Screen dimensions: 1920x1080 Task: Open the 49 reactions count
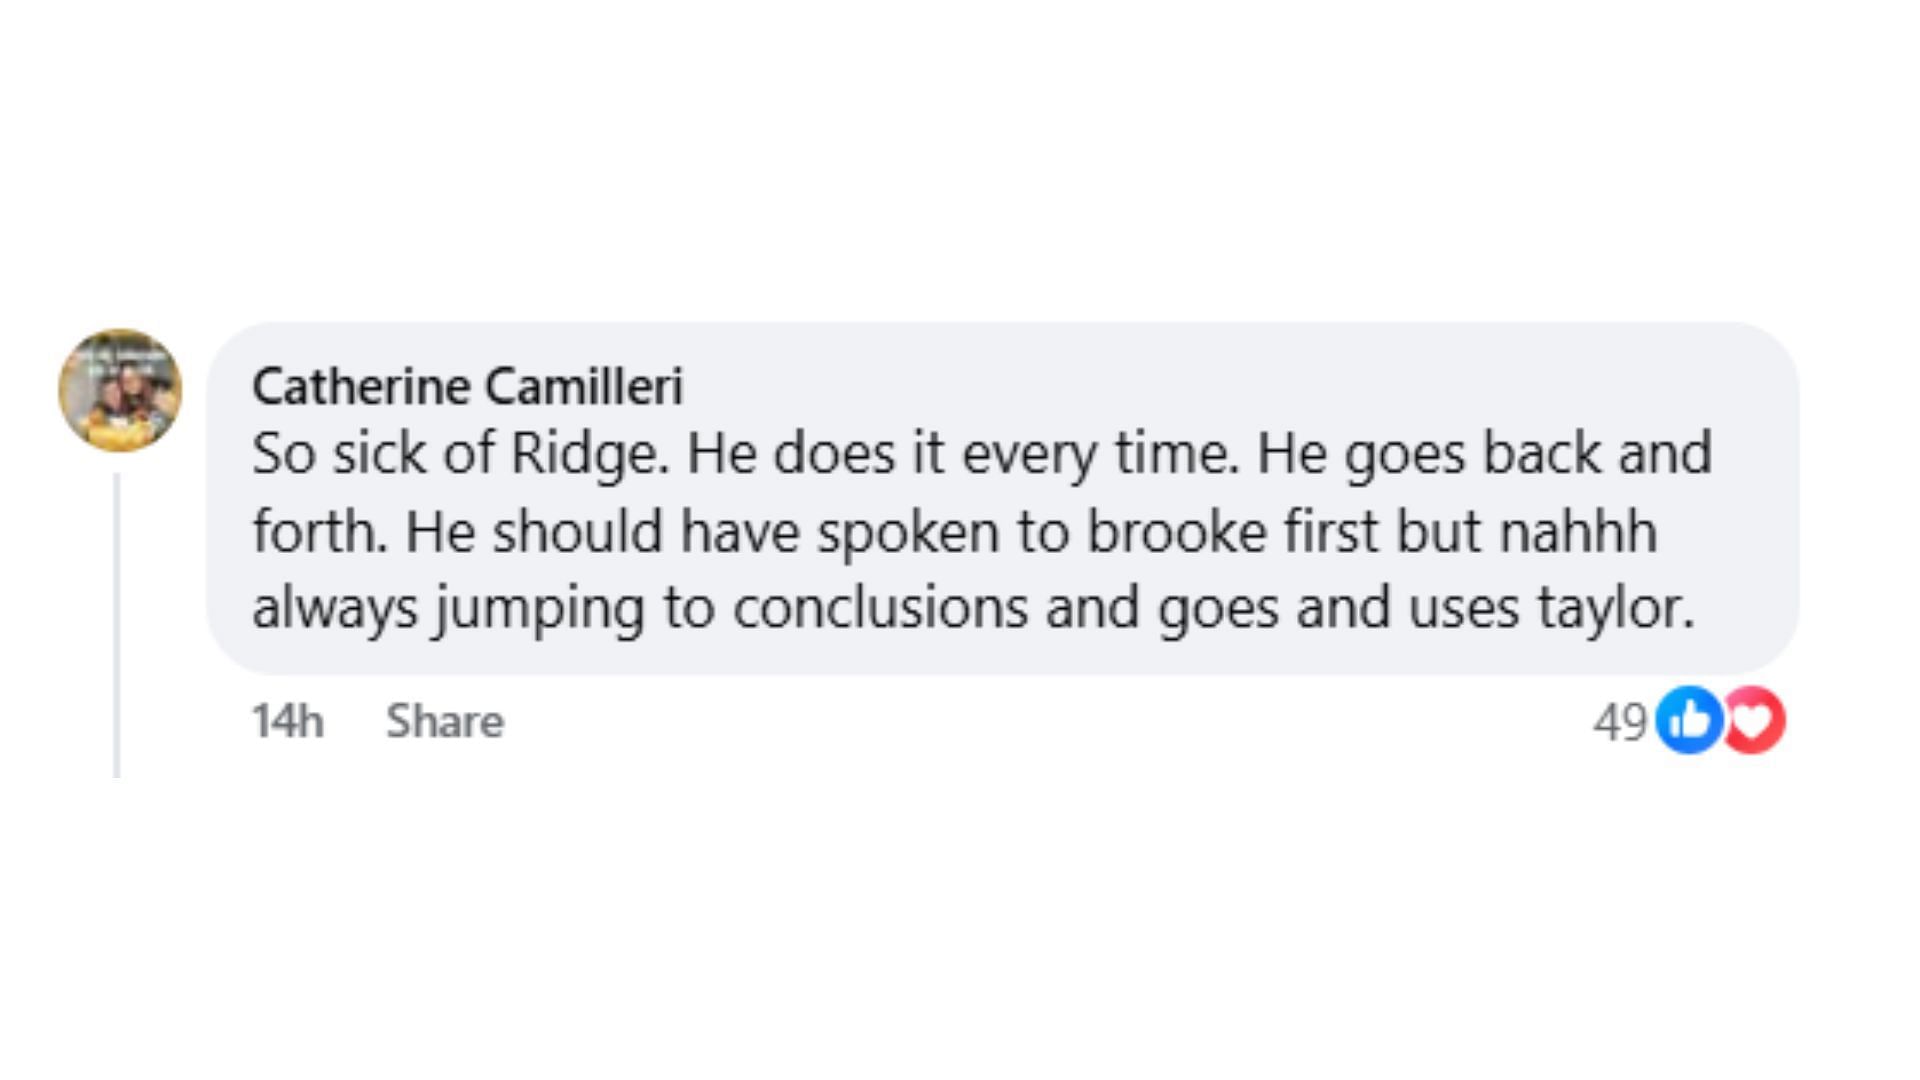[x=1620, y=722]
